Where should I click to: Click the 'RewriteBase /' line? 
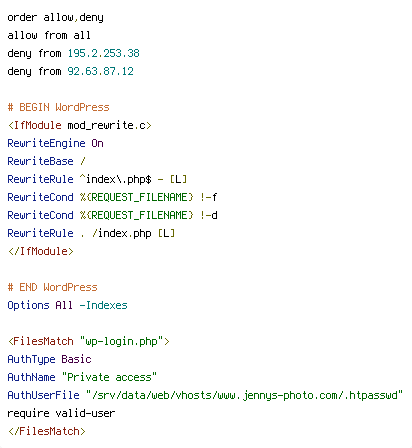(46, 161)
